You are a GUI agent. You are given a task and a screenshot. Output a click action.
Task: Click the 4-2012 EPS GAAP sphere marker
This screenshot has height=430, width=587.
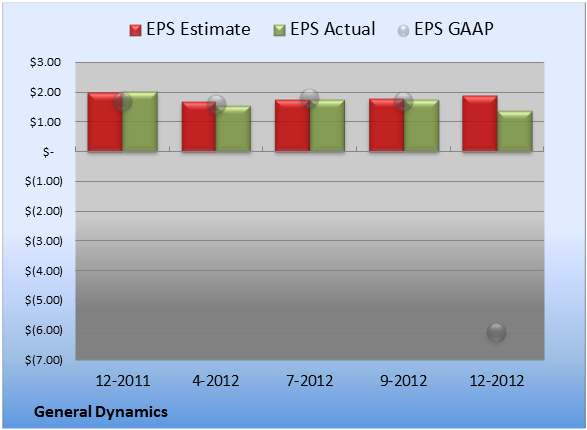coord(216,104)
